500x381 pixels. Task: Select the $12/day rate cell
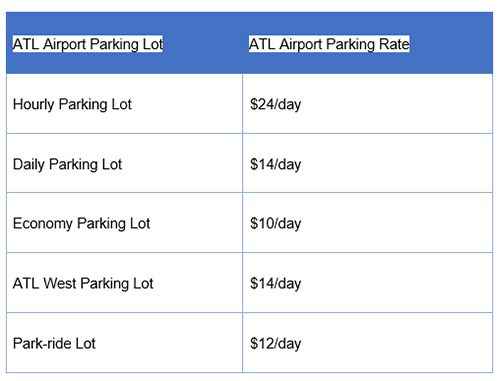(368, 343)
